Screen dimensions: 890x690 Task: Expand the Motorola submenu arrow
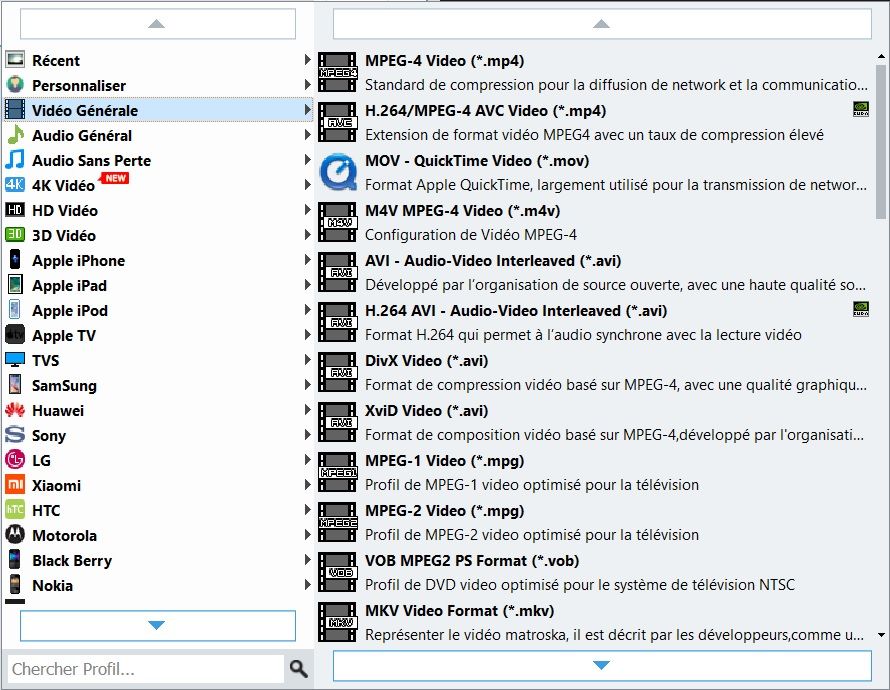307,535
